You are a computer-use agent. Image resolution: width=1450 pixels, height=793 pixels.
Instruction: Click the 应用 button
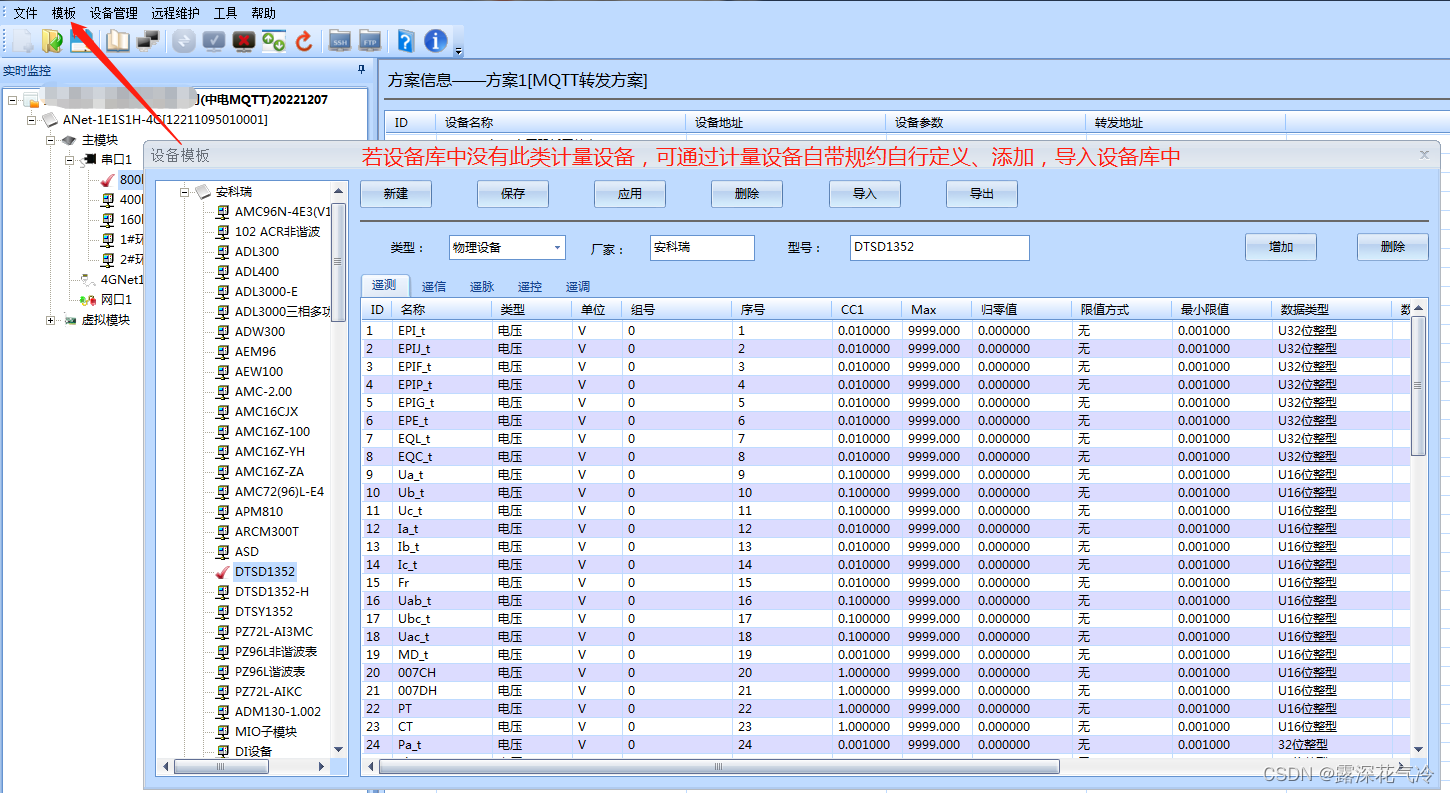click(x=630, y=194)
